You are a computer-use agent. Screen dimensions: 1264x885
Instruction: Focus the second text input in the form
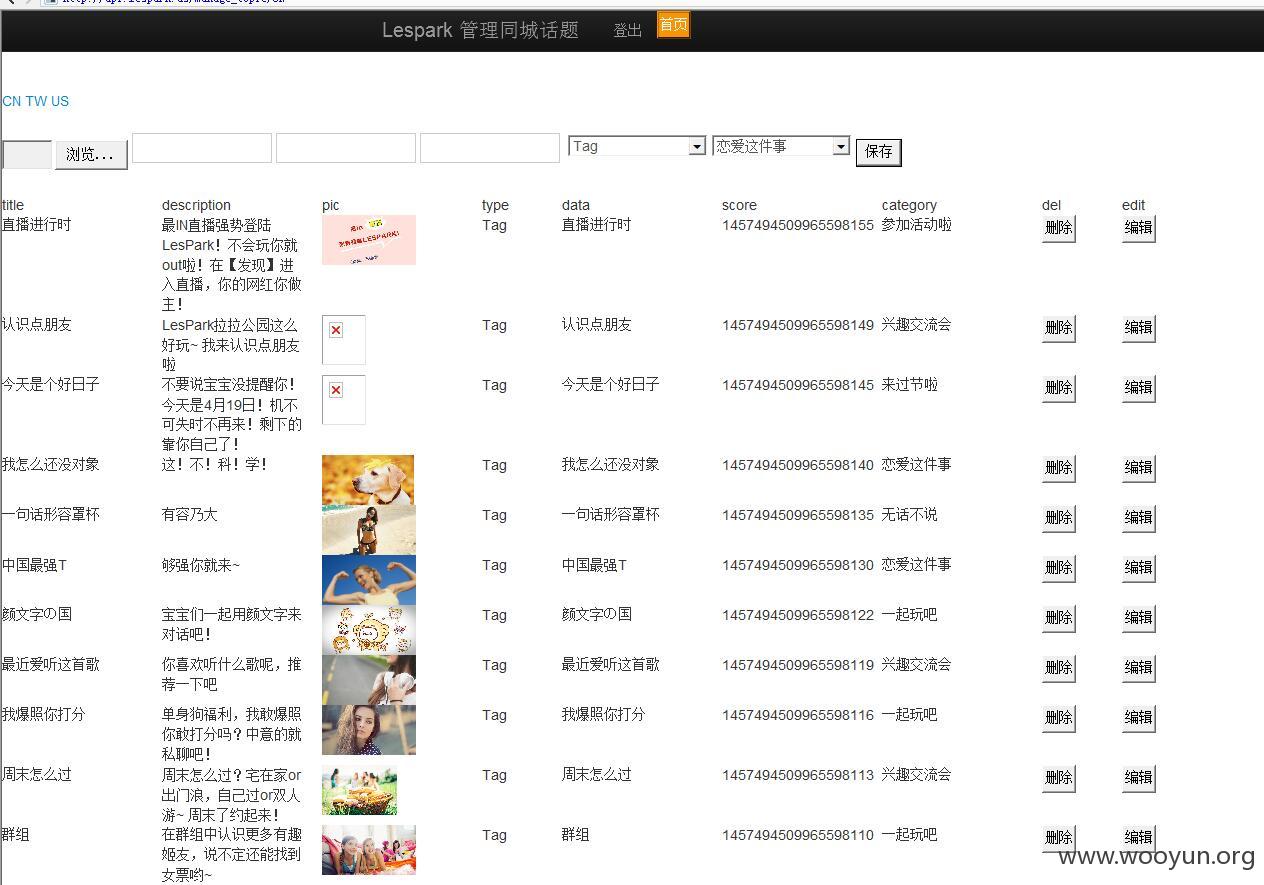[346, 148]
